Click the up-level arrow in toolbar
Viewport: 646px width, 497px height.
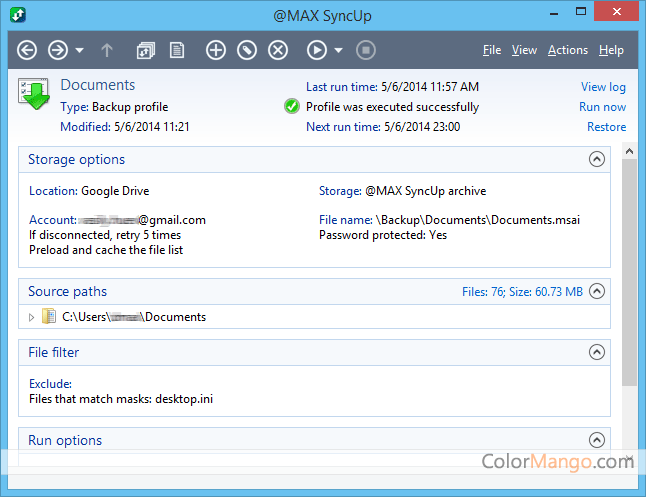point(107,50)
